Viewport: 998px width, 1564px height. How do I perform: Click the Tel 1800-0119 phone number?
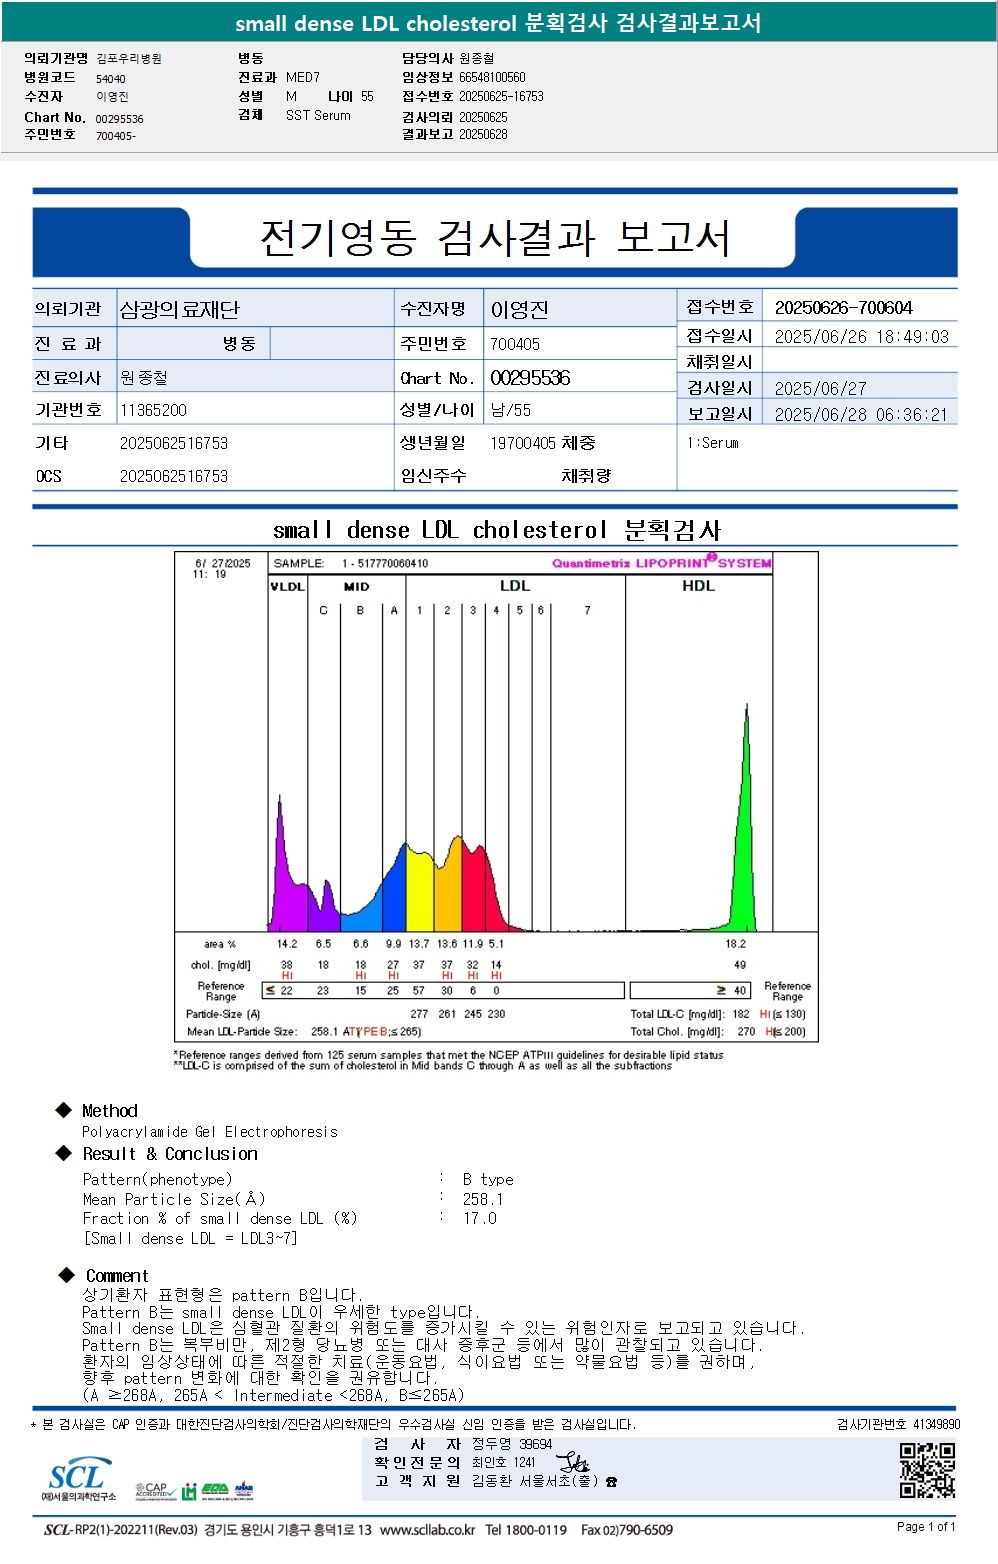tap(526, 1530)
